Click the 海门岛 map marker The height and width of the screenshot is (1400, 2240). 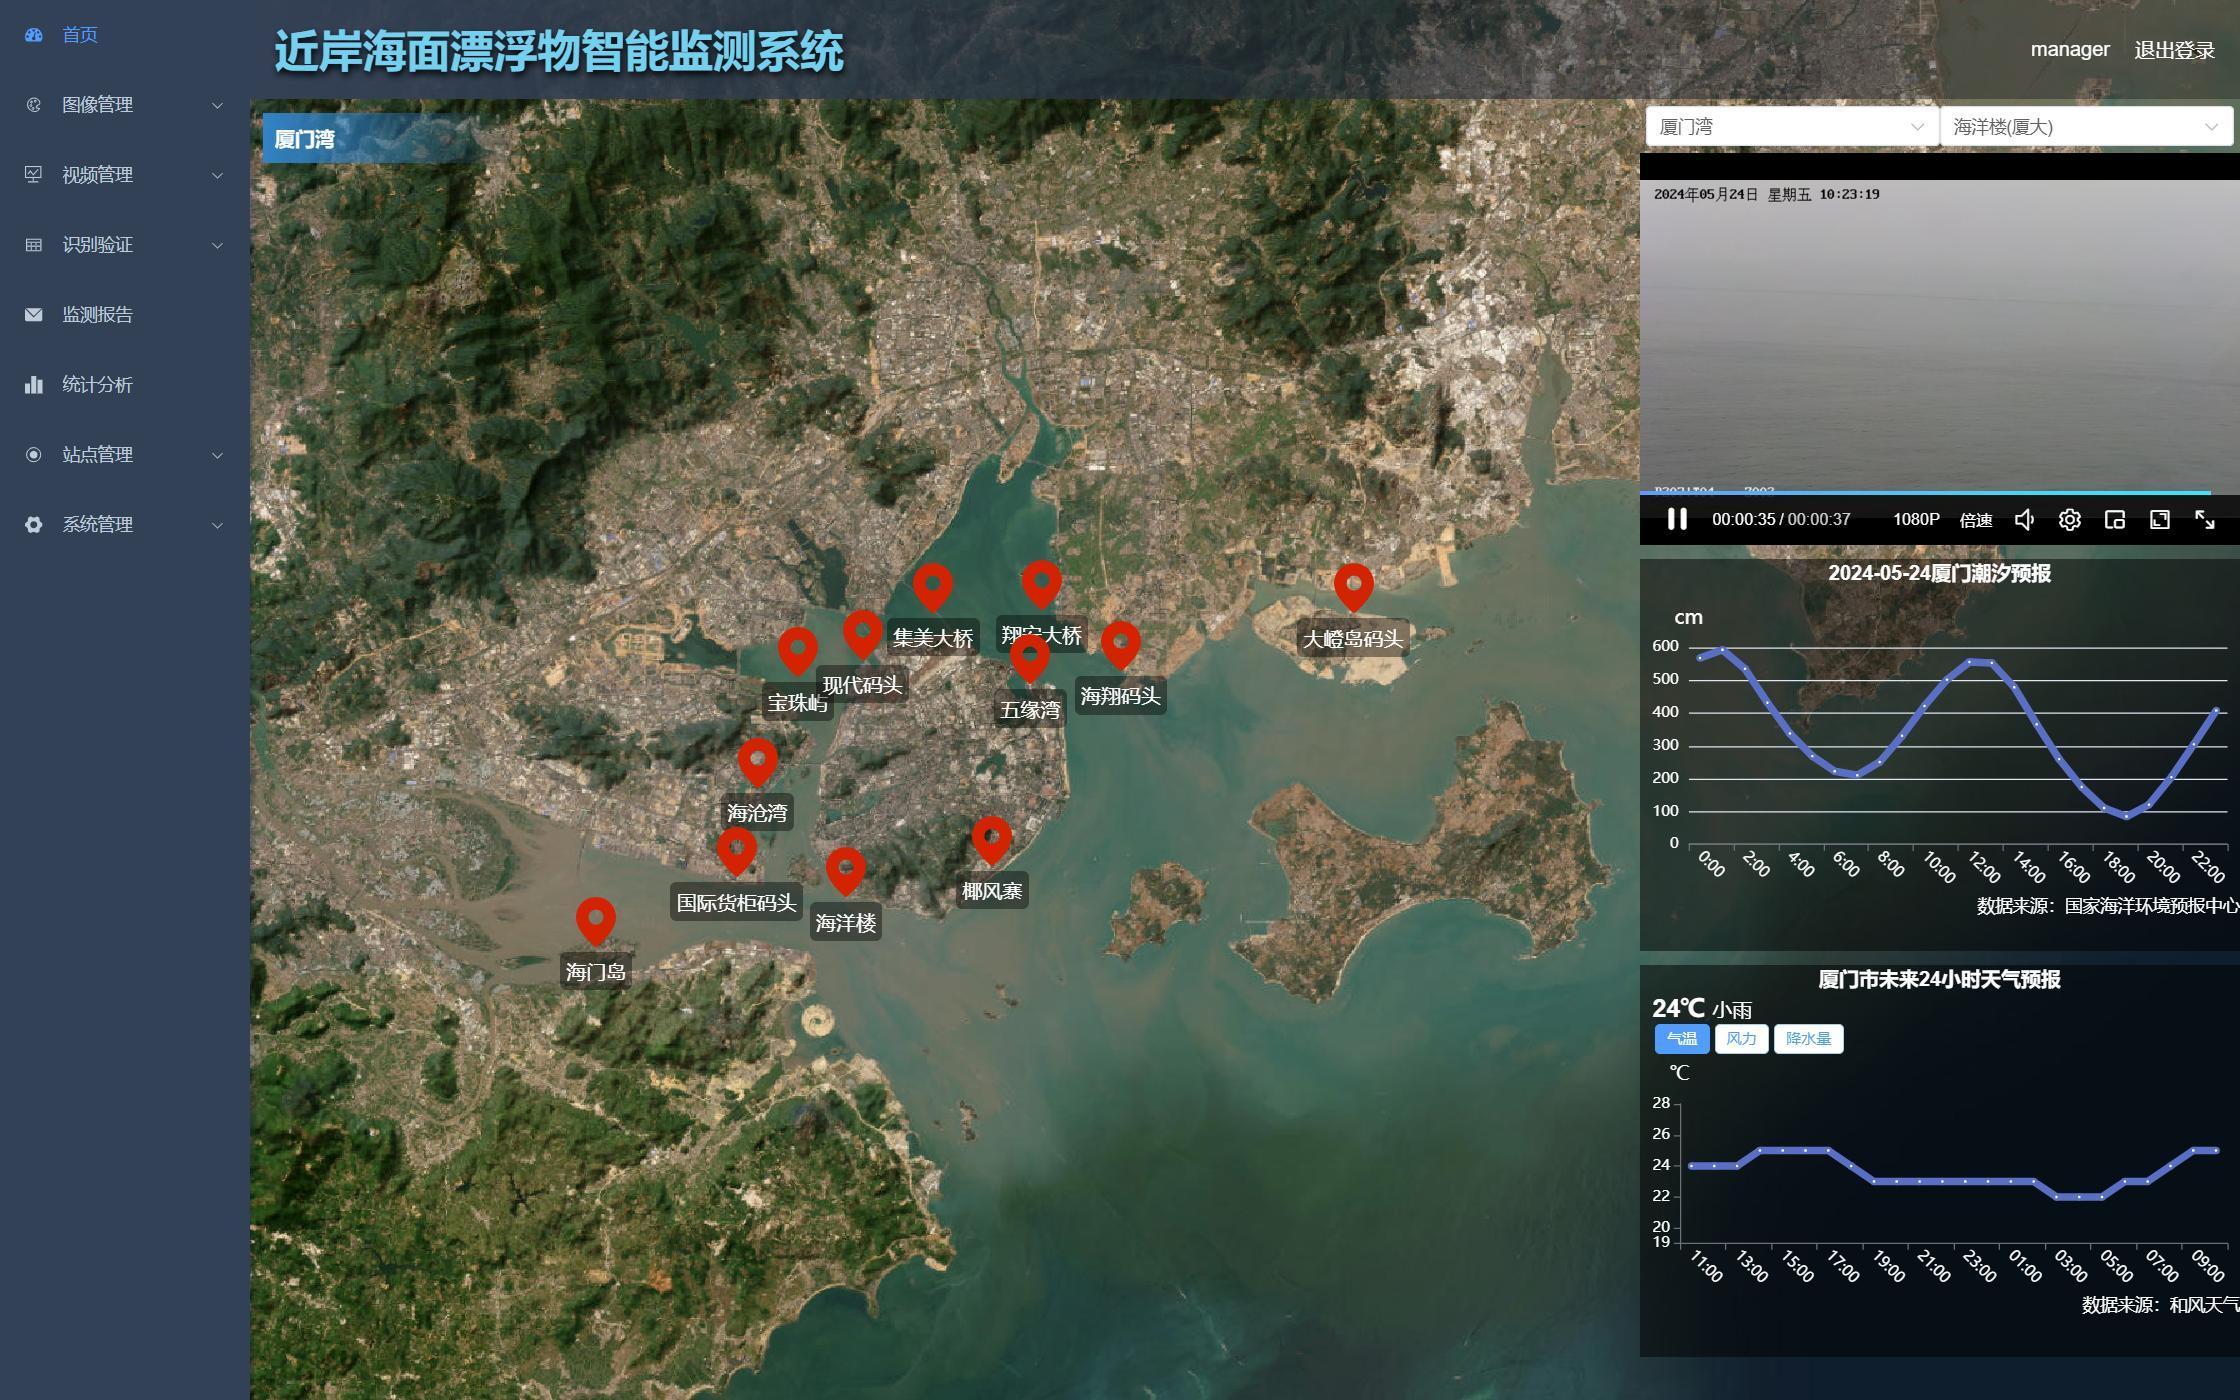pos(595,919)
